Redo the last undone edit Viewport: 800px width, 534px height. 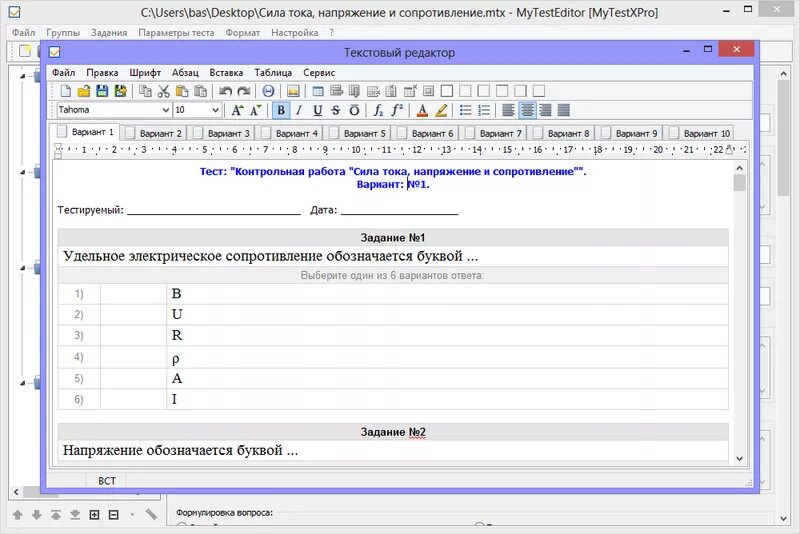(244, 91)
